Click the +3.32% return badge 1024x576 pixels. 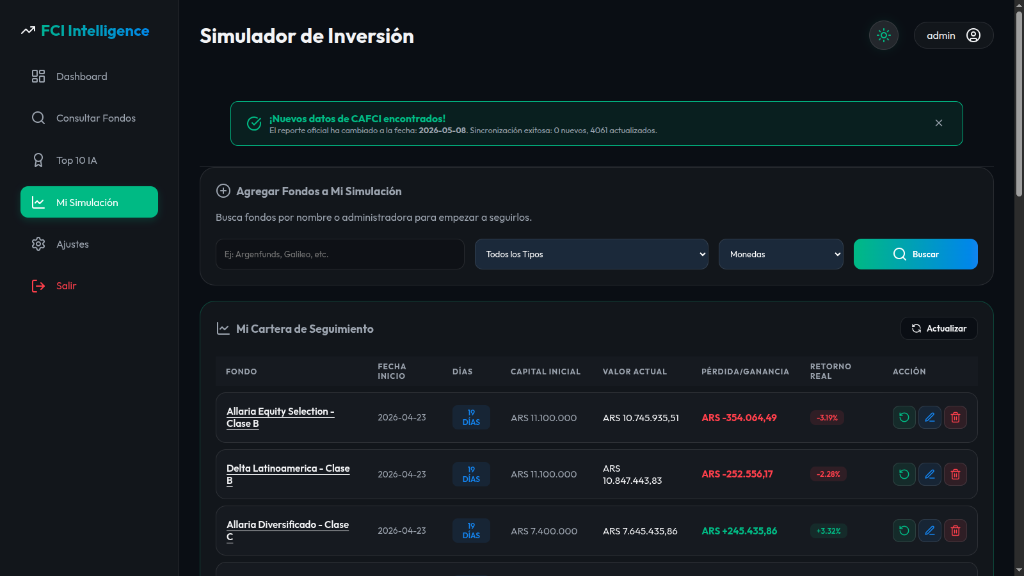pos(828,531)
